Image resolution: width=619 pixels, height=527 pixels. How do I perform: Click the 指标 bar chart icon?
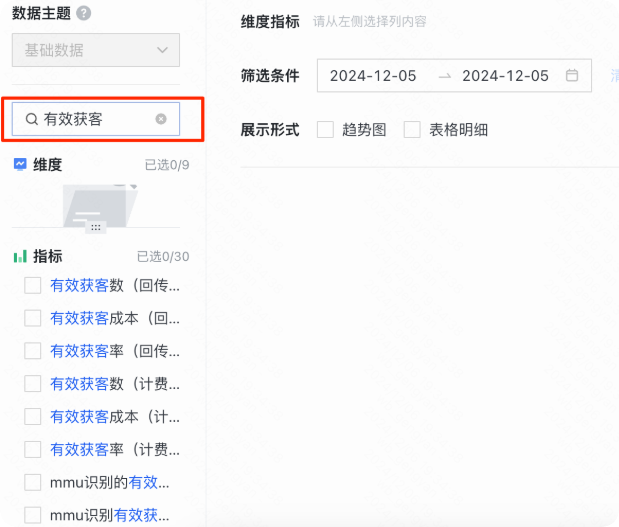coord(20,257)
